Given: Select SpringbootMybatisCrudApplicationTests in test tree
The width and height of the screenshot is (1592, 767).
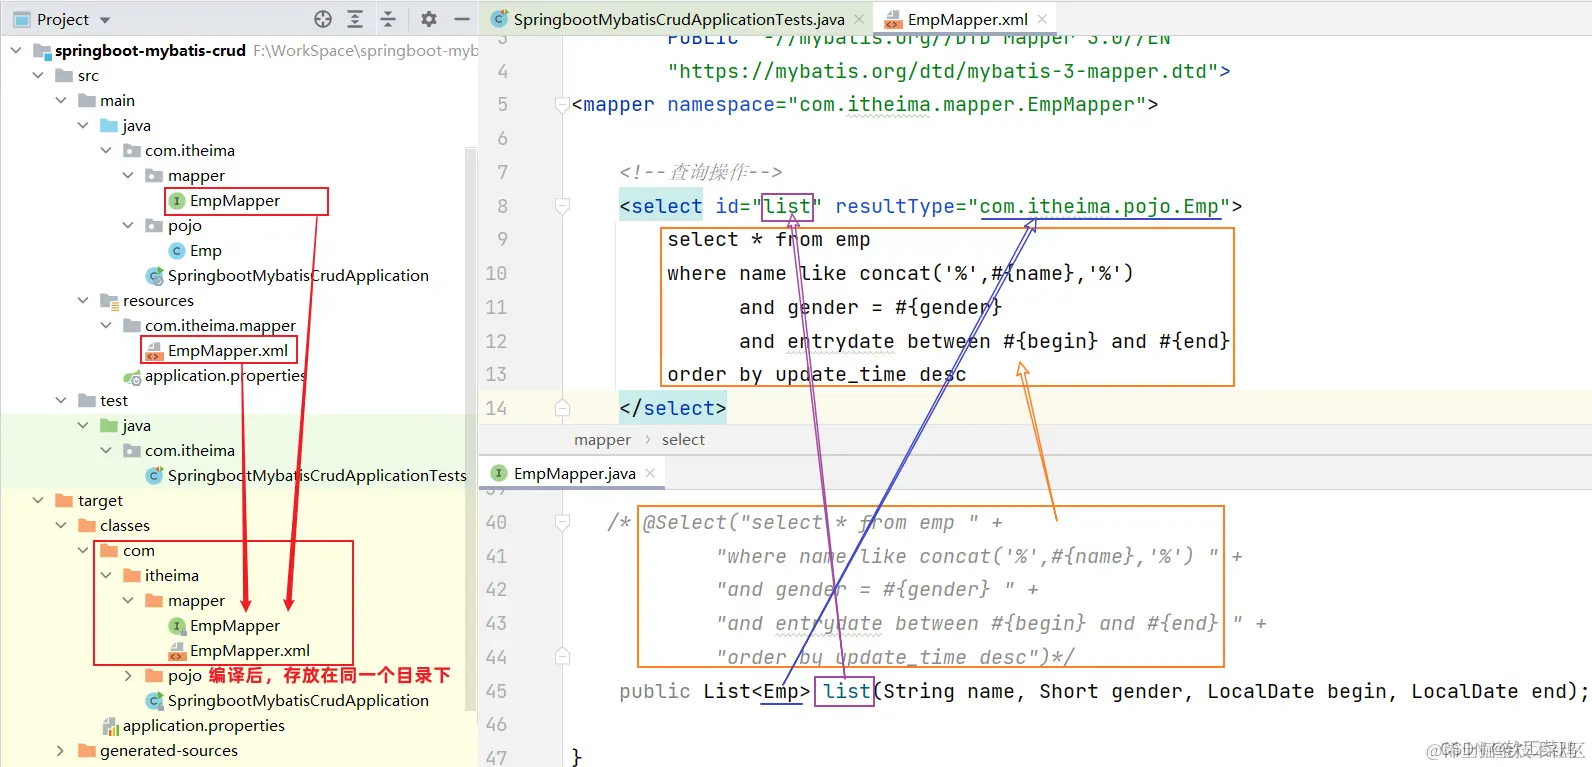Looking at the screenshot, I should [x=317, y=475].
